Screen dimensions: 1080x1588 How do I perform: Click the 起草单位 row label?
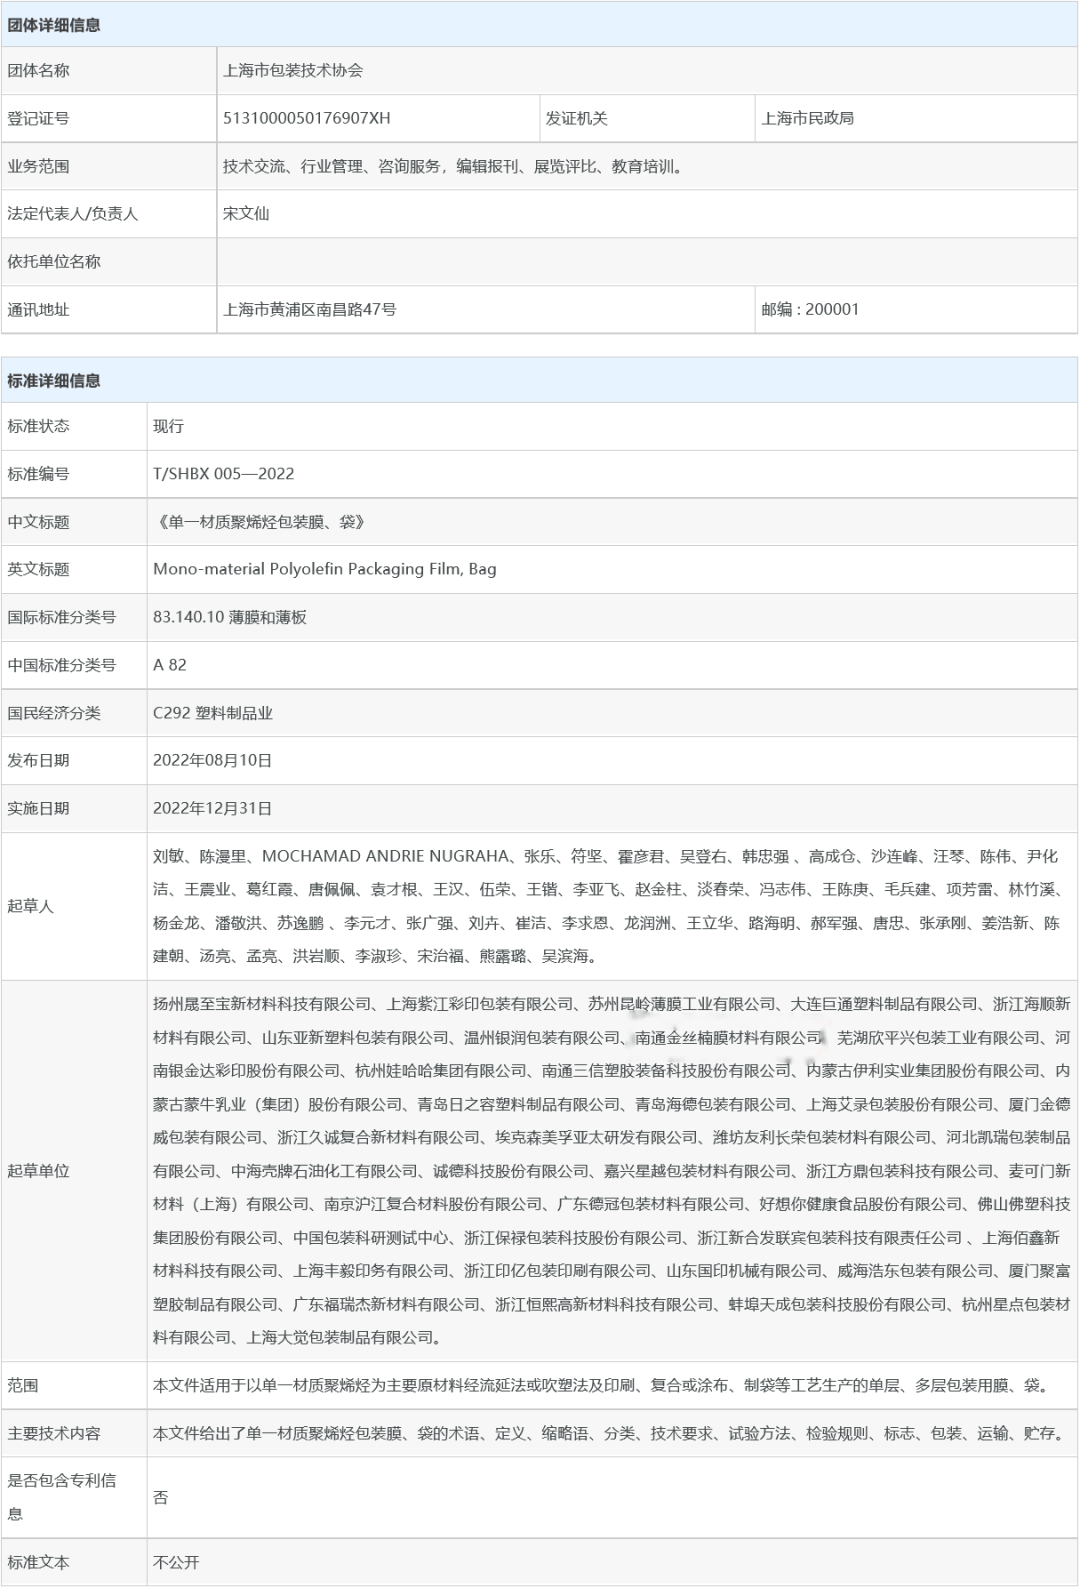39,1170
